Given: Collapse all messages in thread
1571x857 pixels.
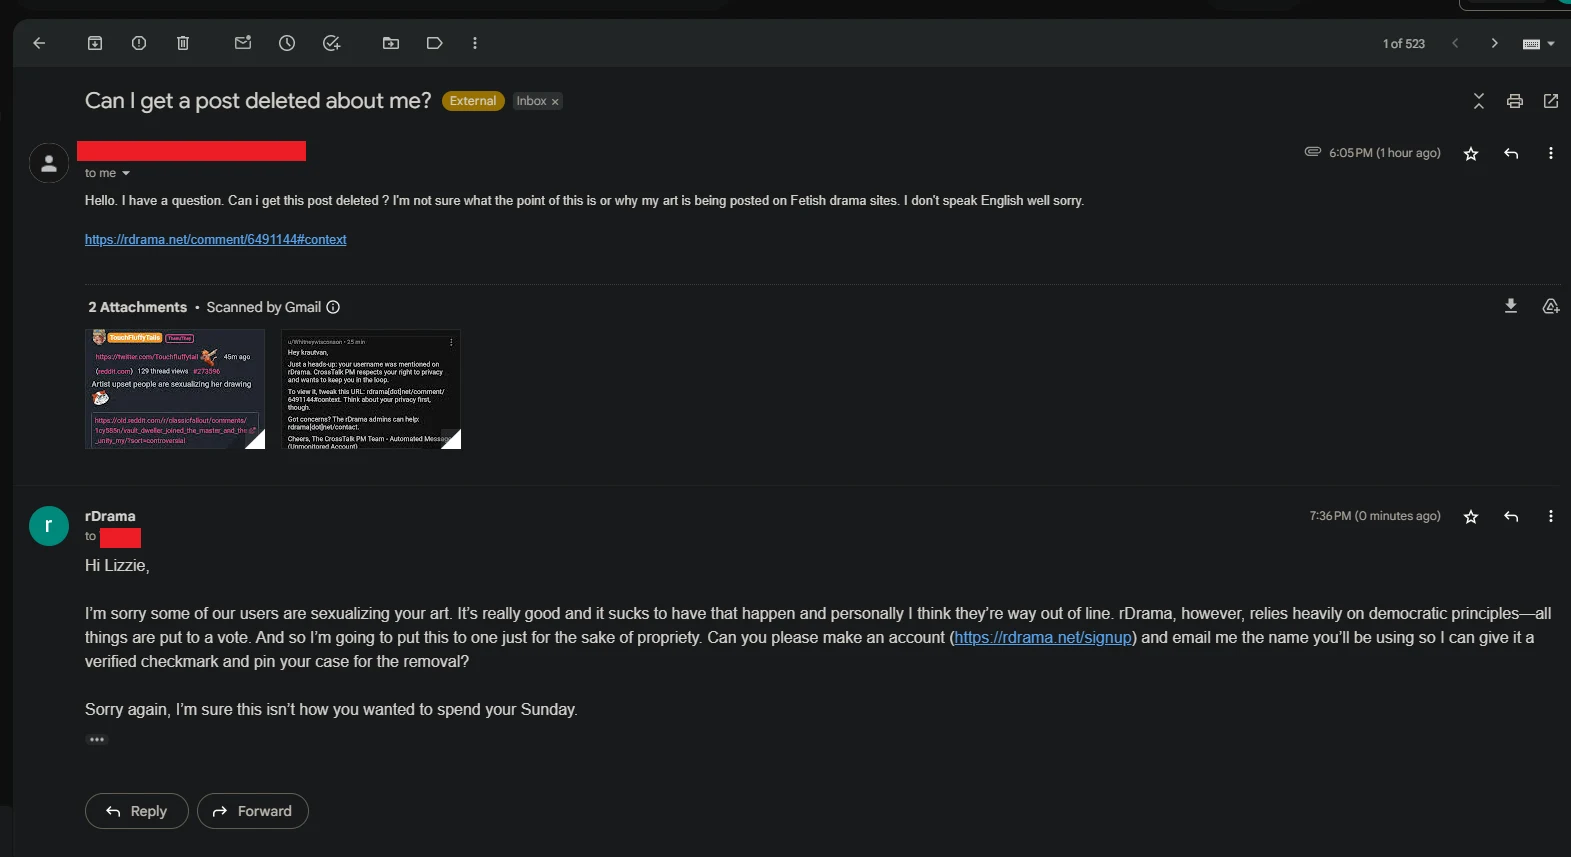Looking at the screenshot, I should 1479,101.
